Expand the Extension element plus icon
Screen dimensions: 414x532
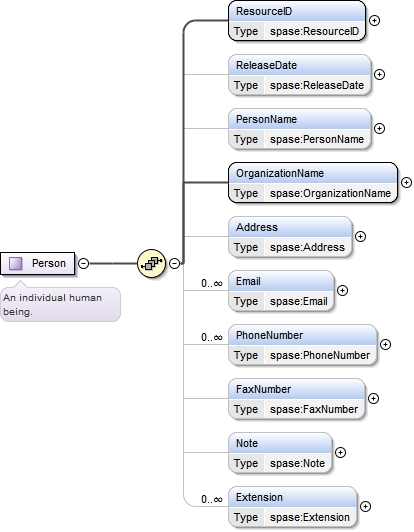(x=365, y=506)
